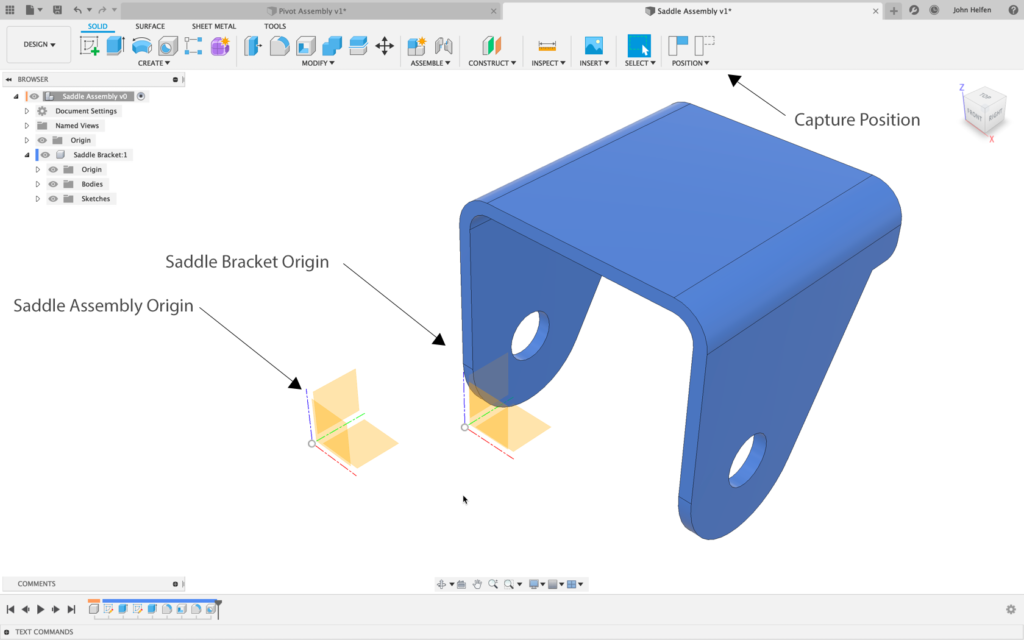This screenshot has height=640, width=1024.
Task: Click the New Component icon
Action: coord(417,46)
